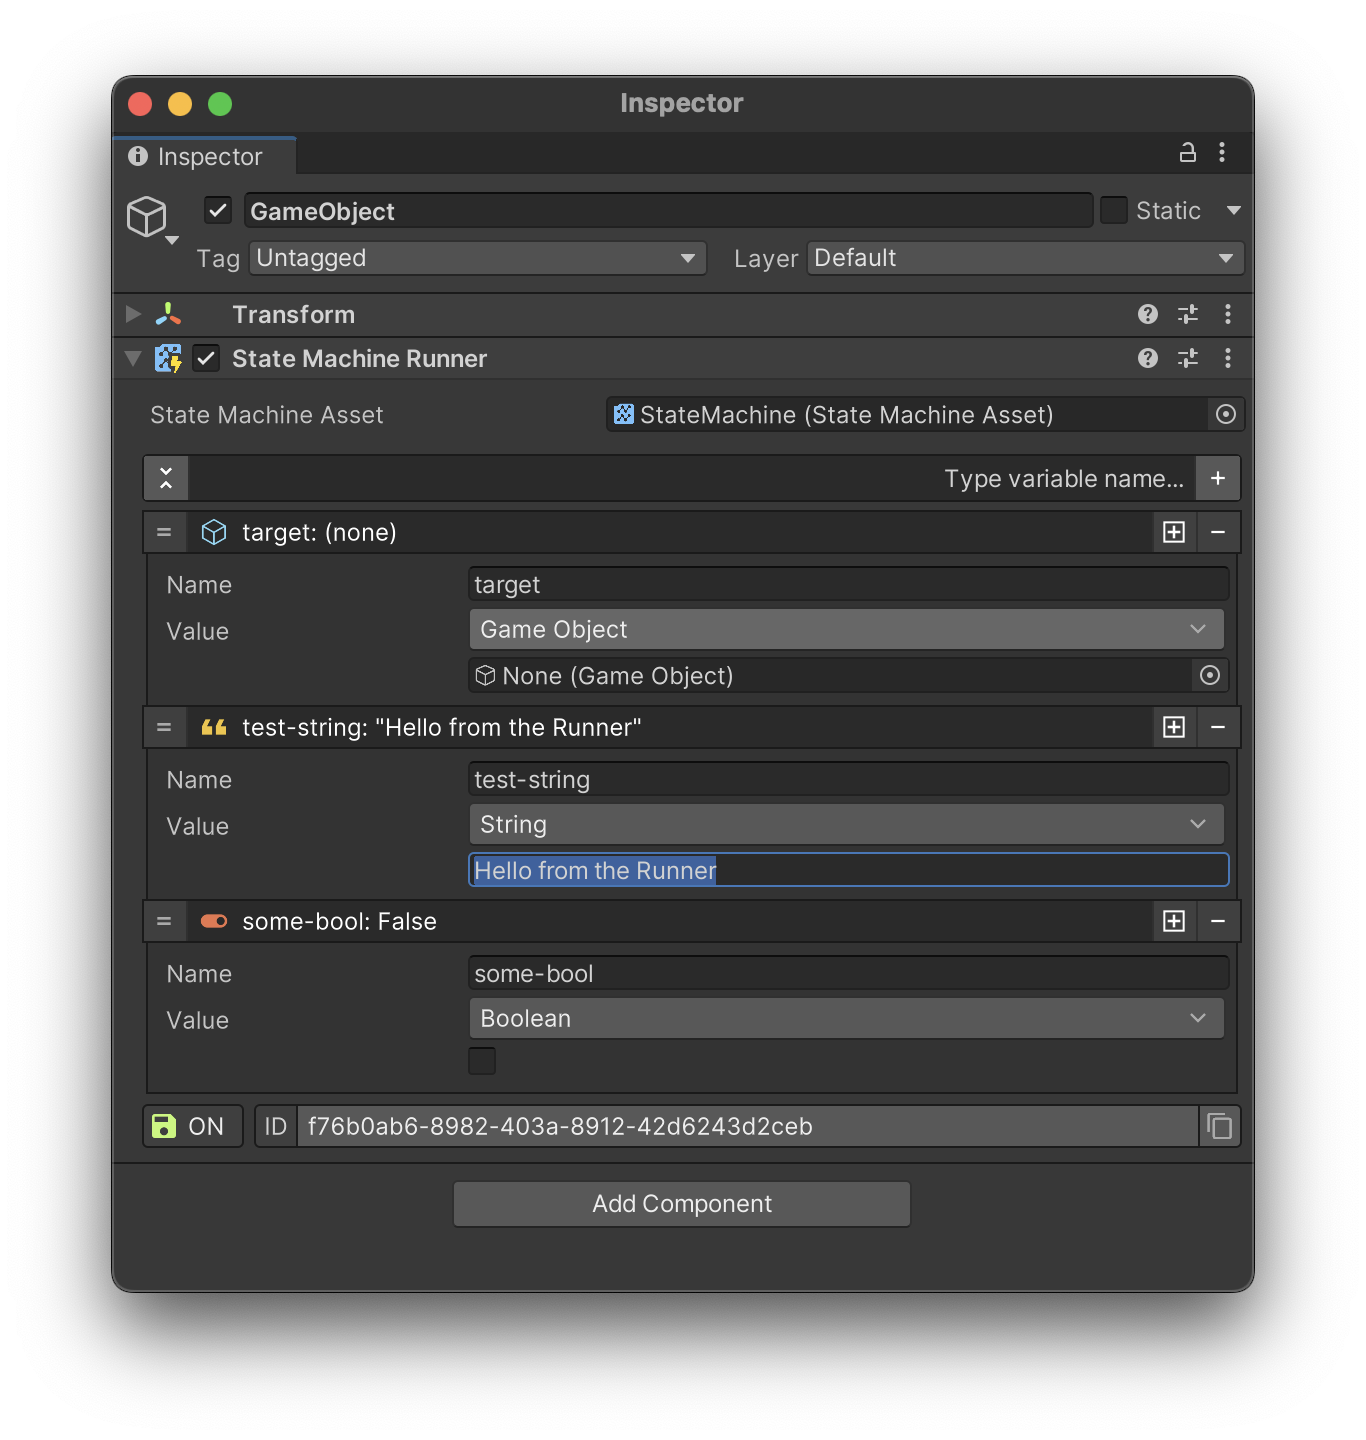
Task: Click the Add Component button
Action: [x=682, y=1203]
